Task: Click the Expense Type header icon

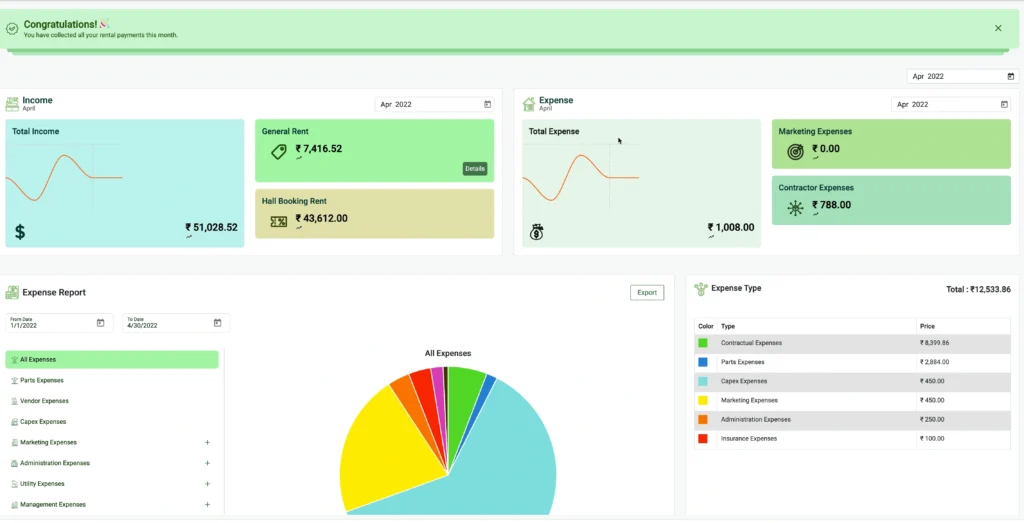Action: click(x=701, y=289)
